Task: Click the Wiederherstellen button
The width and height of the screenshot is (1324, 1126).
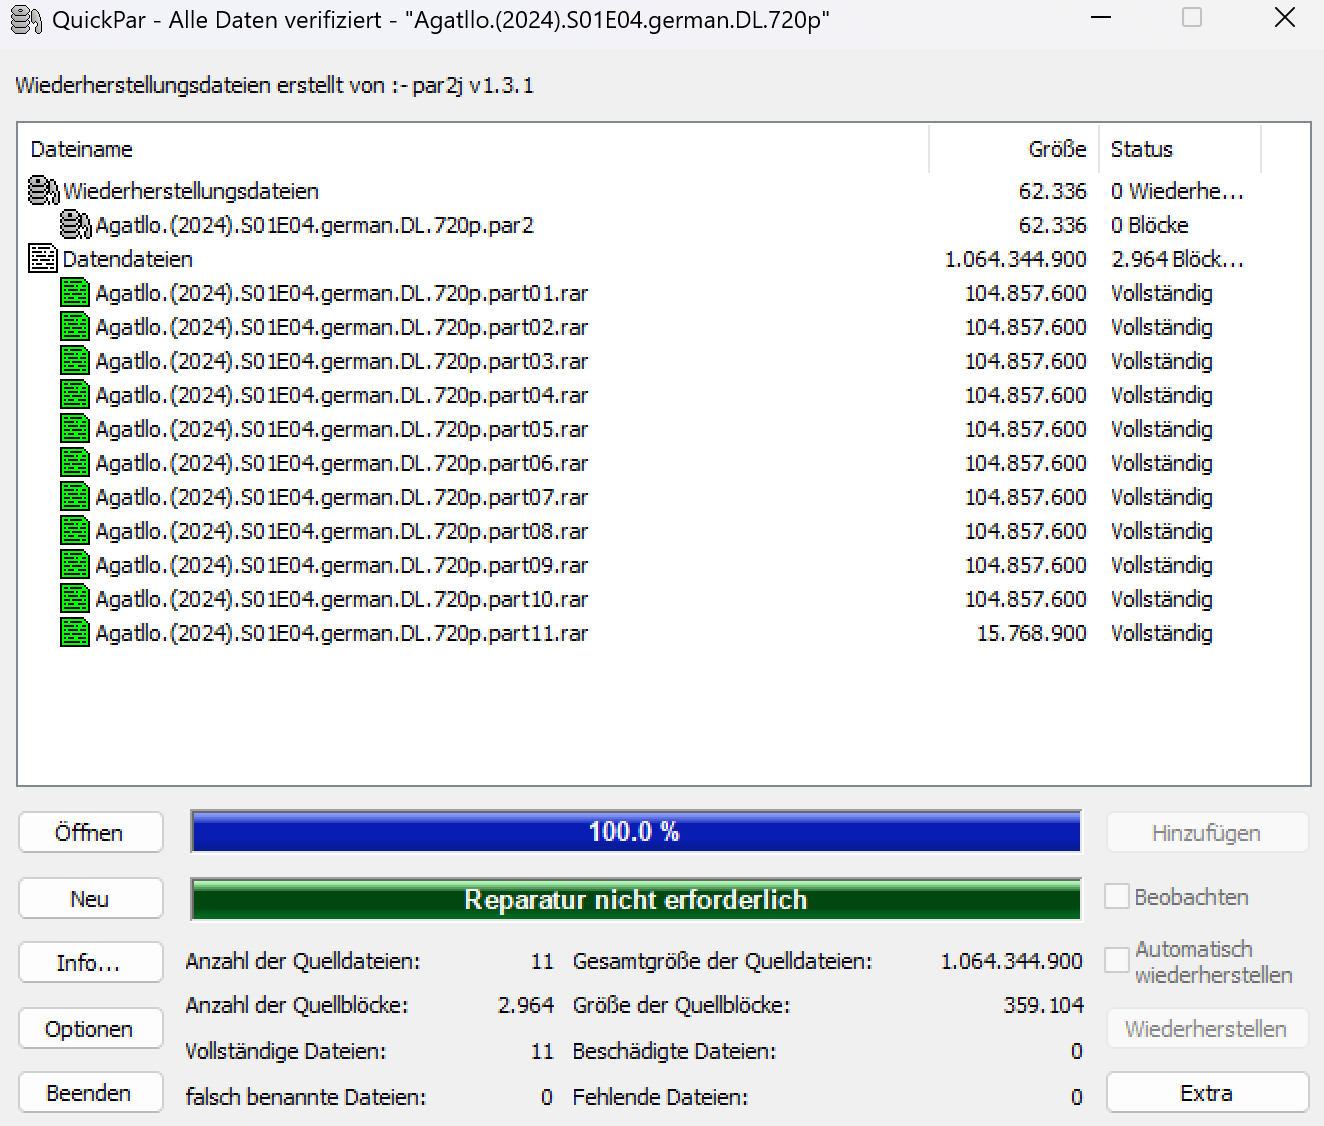Action: [x=1207, y=1029]
